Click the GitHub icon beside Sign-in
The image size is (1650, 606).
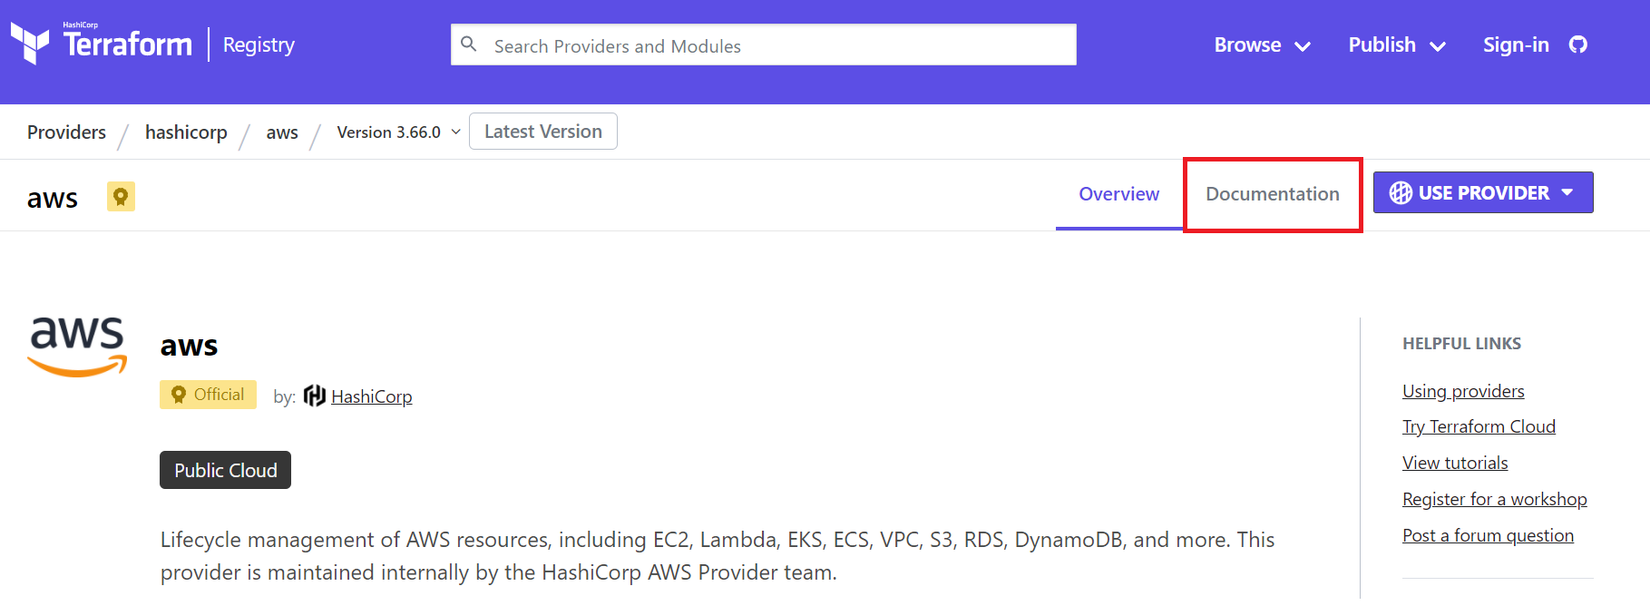(x=1578, y=45)
